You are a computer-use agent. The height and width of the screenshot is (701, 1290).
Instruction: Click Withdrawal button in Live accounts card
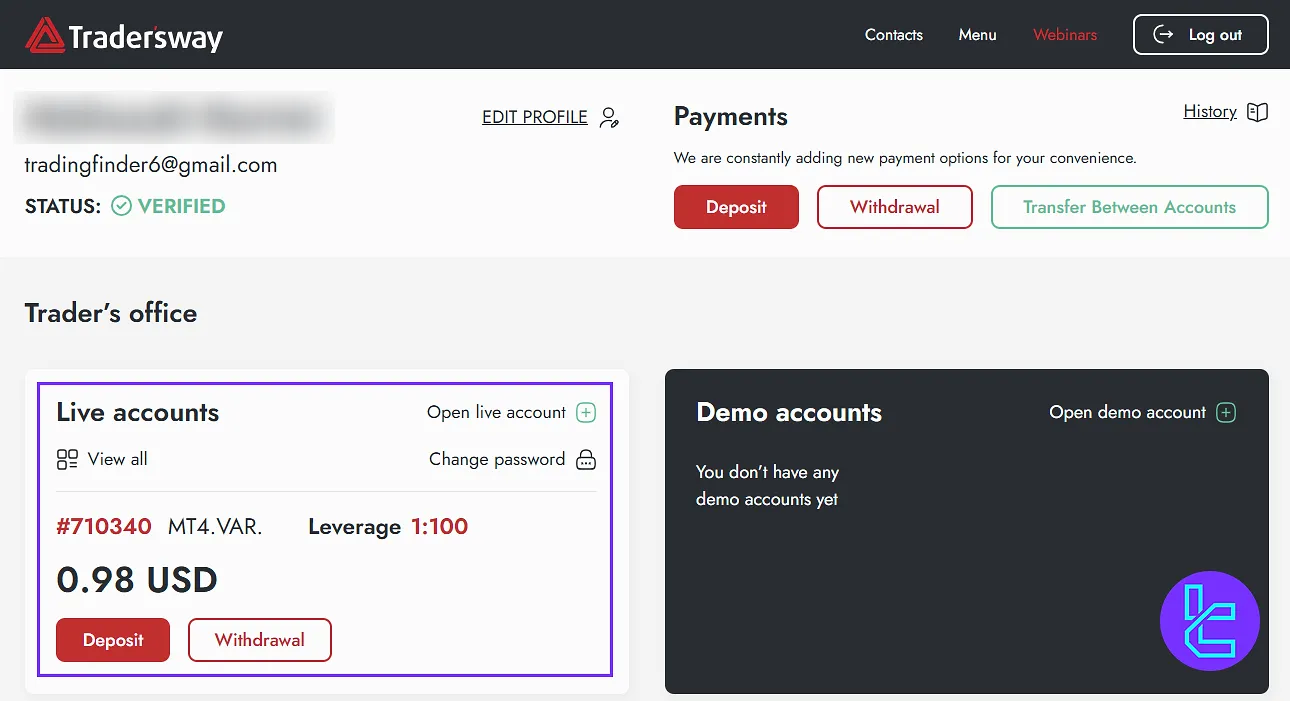coord(260,640)
